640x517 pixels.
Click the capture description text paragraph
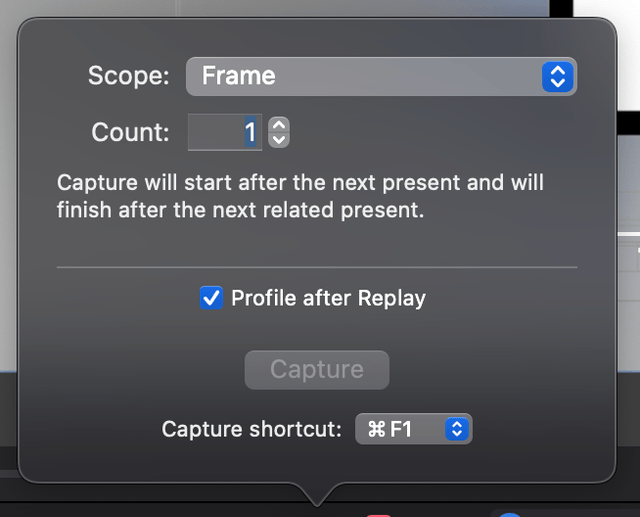tap(300, 197)
